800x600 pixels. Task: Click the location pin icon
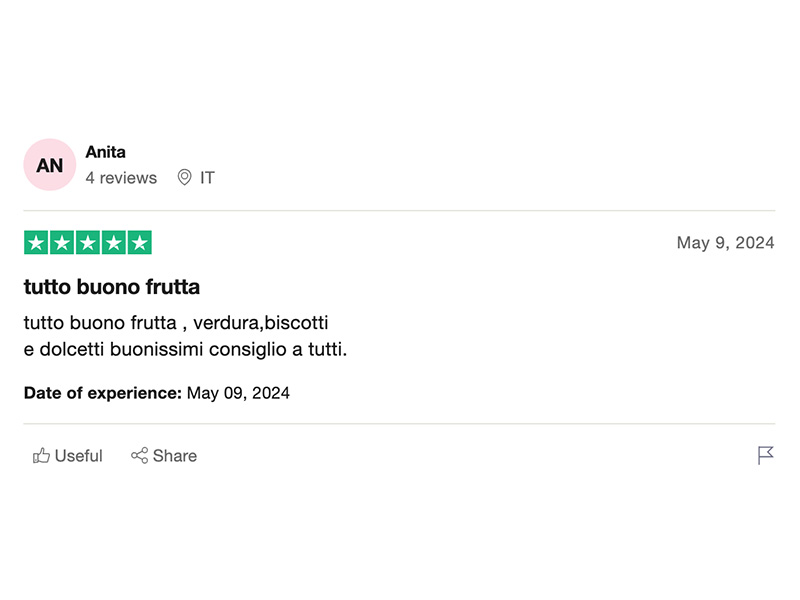click(184, 178)
